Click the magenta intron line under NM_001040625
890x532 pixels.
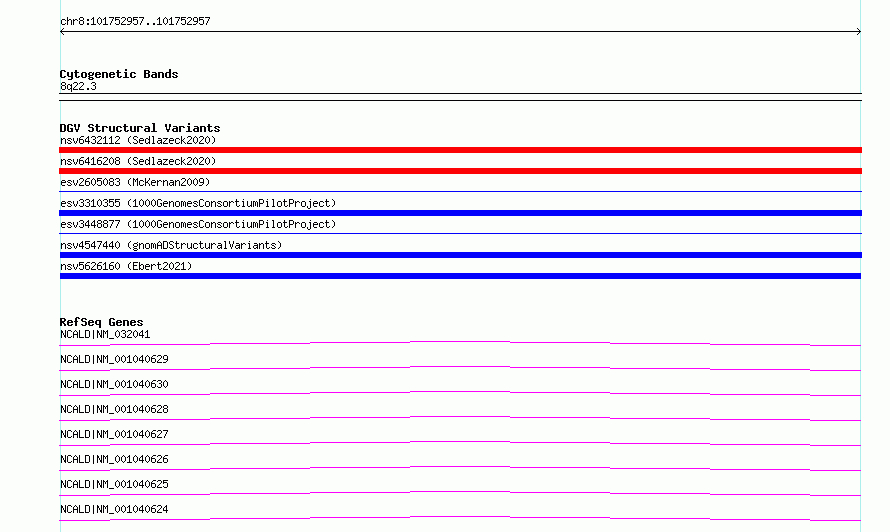pos(460,493)
